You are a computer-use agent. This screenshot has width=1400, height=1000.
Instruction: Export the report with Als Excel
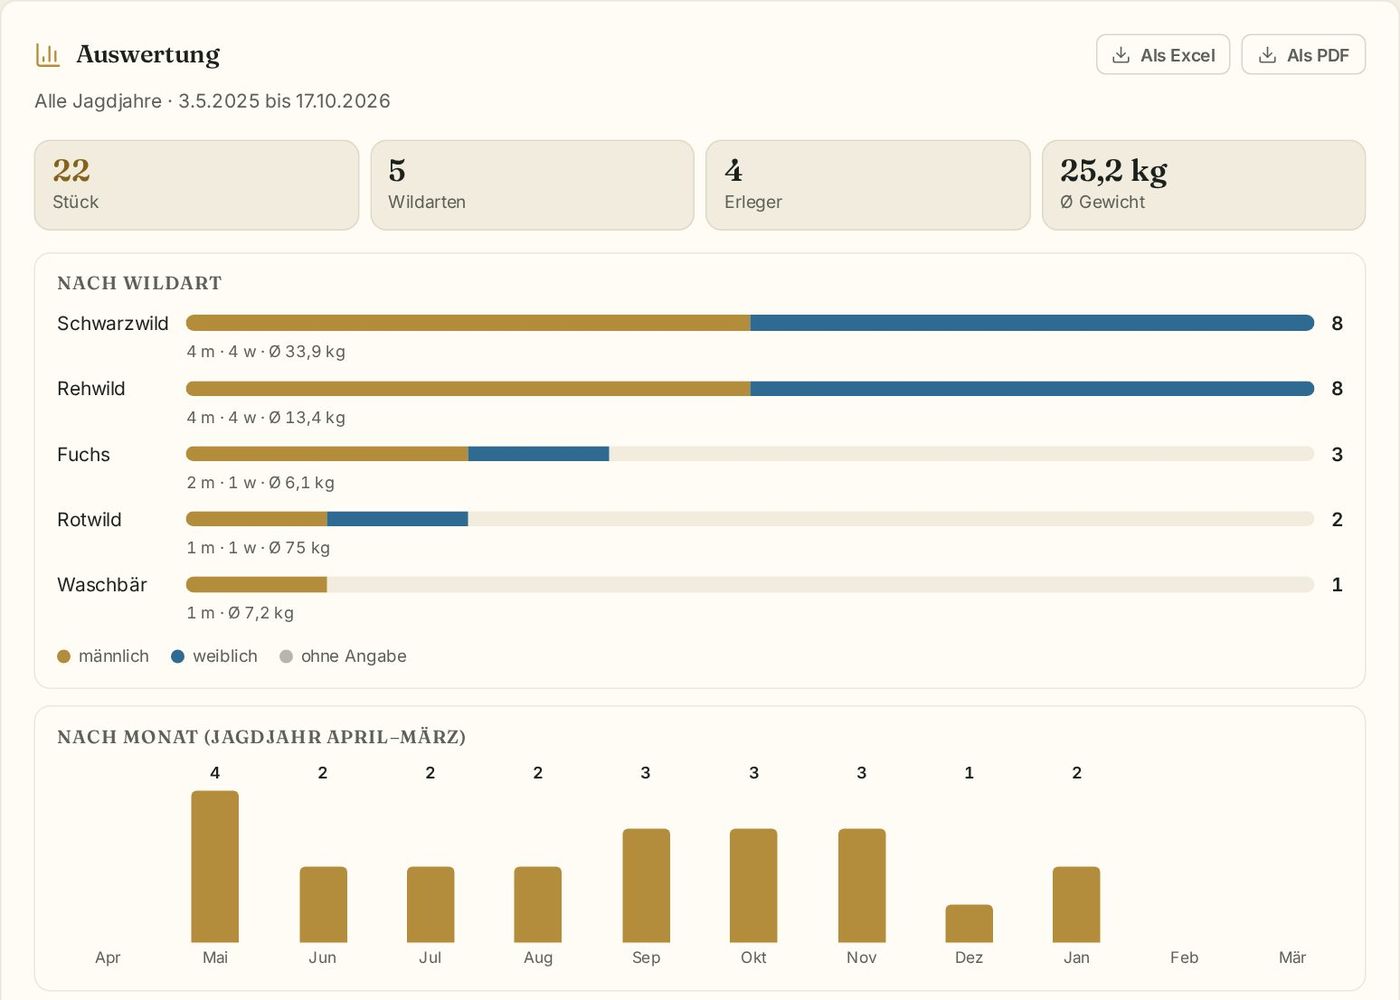1163,55
